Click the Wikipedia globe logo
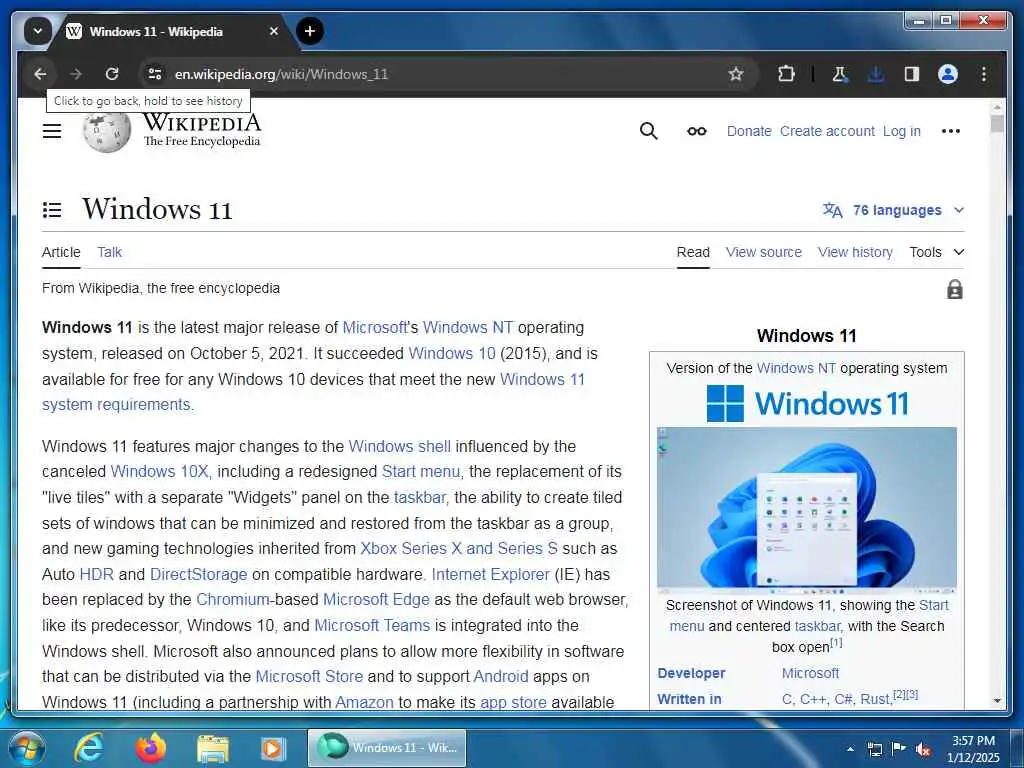Screen dimensions: 1024x768 coord(106,131)
